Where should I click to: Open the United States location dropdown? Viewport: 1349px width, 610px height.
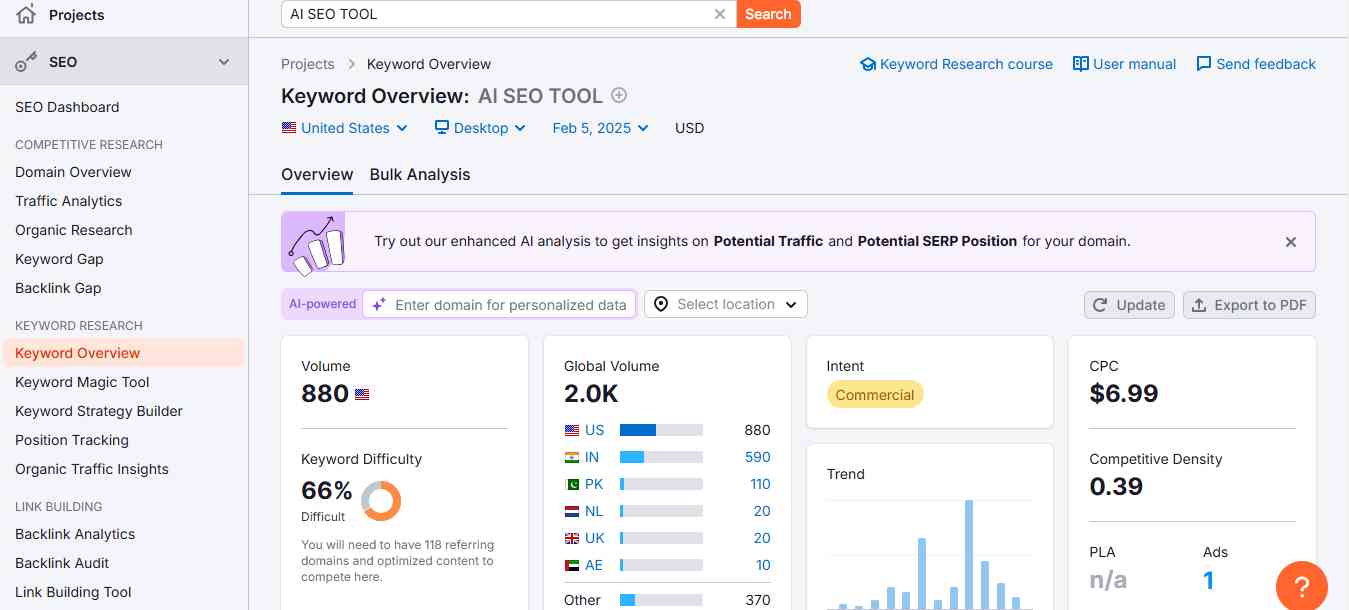coord(345,128)
